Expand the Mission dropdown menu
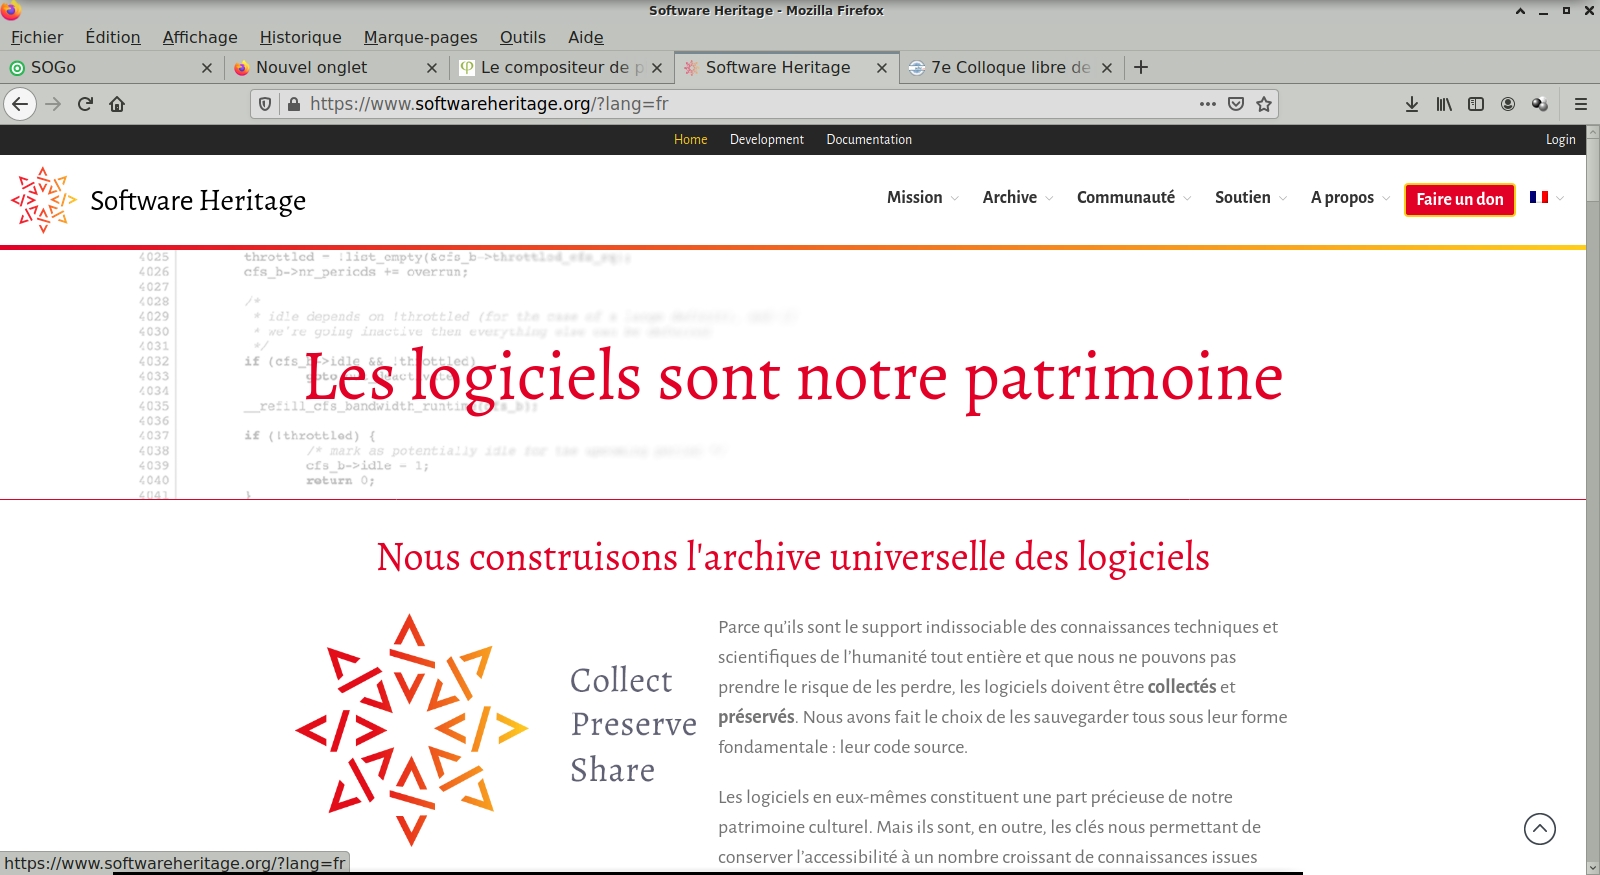 [923, 198]
